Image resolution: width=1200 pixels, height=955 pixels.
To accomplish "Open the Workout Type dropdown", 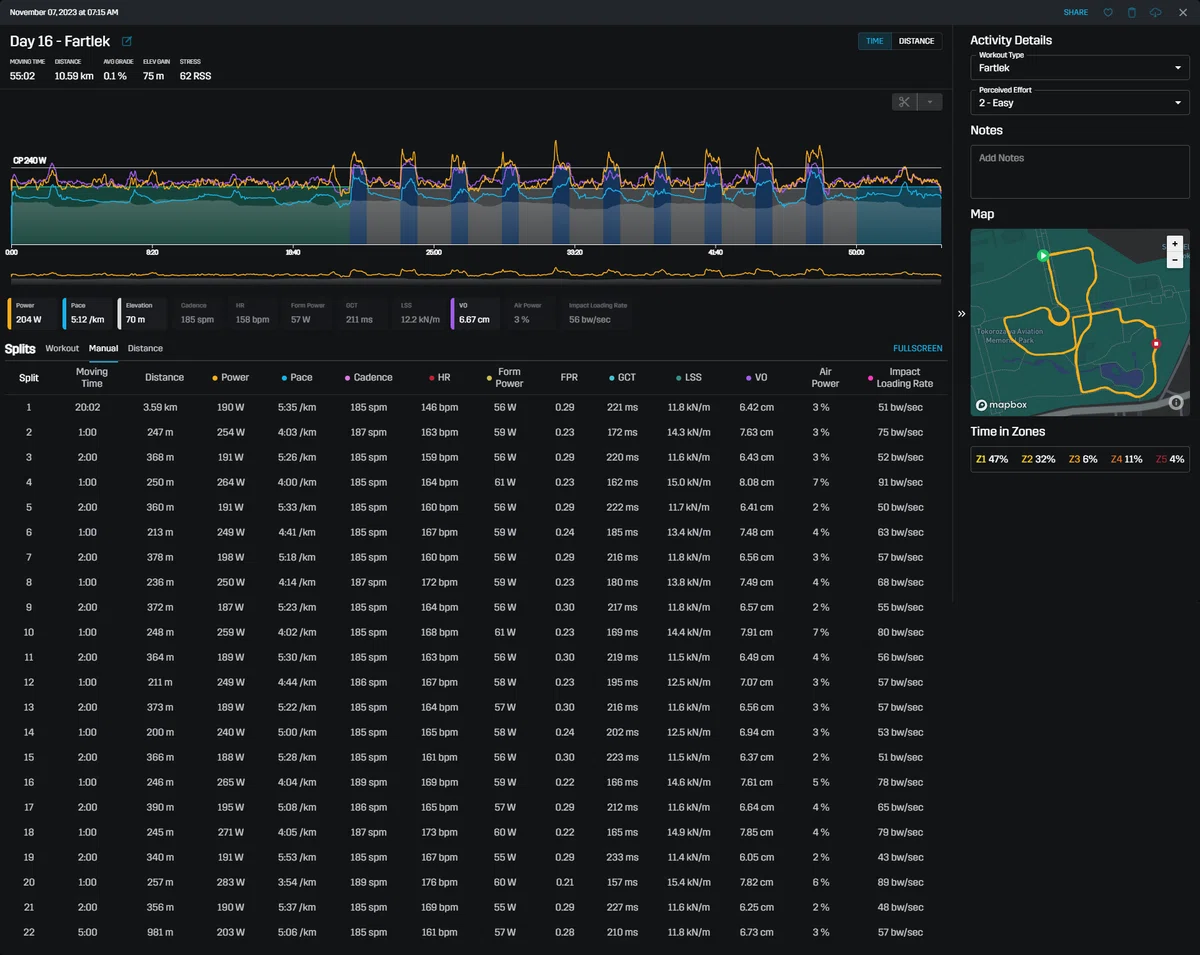I will pos(1080,67).
